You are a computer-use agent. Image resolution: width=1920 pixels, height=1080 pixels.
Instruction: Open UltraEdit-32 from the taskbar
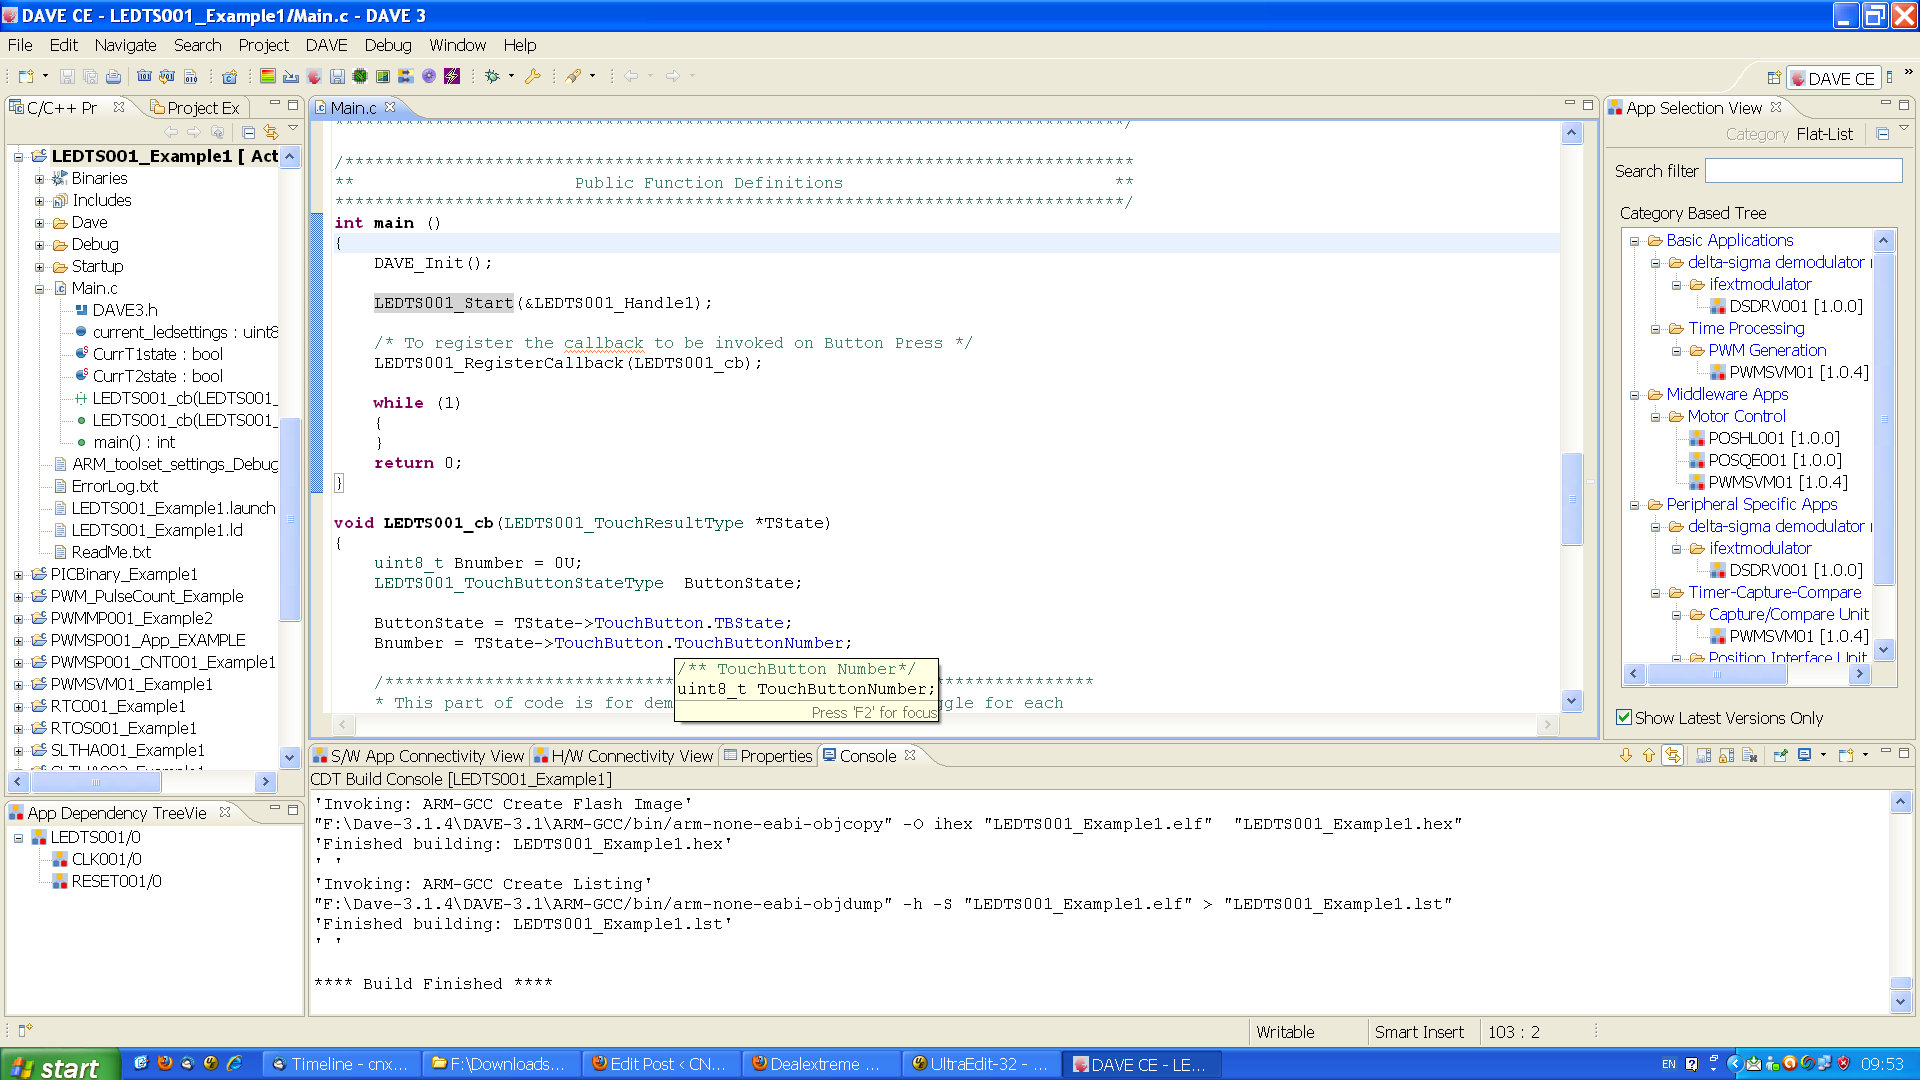click(979, 1064)
